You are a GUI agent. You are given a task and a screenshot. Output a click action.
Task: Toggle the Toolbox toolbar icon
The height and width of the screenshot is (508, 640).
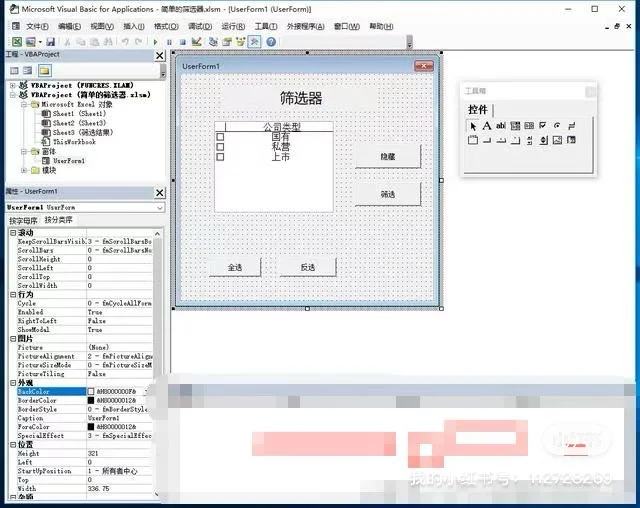(254, 42)
